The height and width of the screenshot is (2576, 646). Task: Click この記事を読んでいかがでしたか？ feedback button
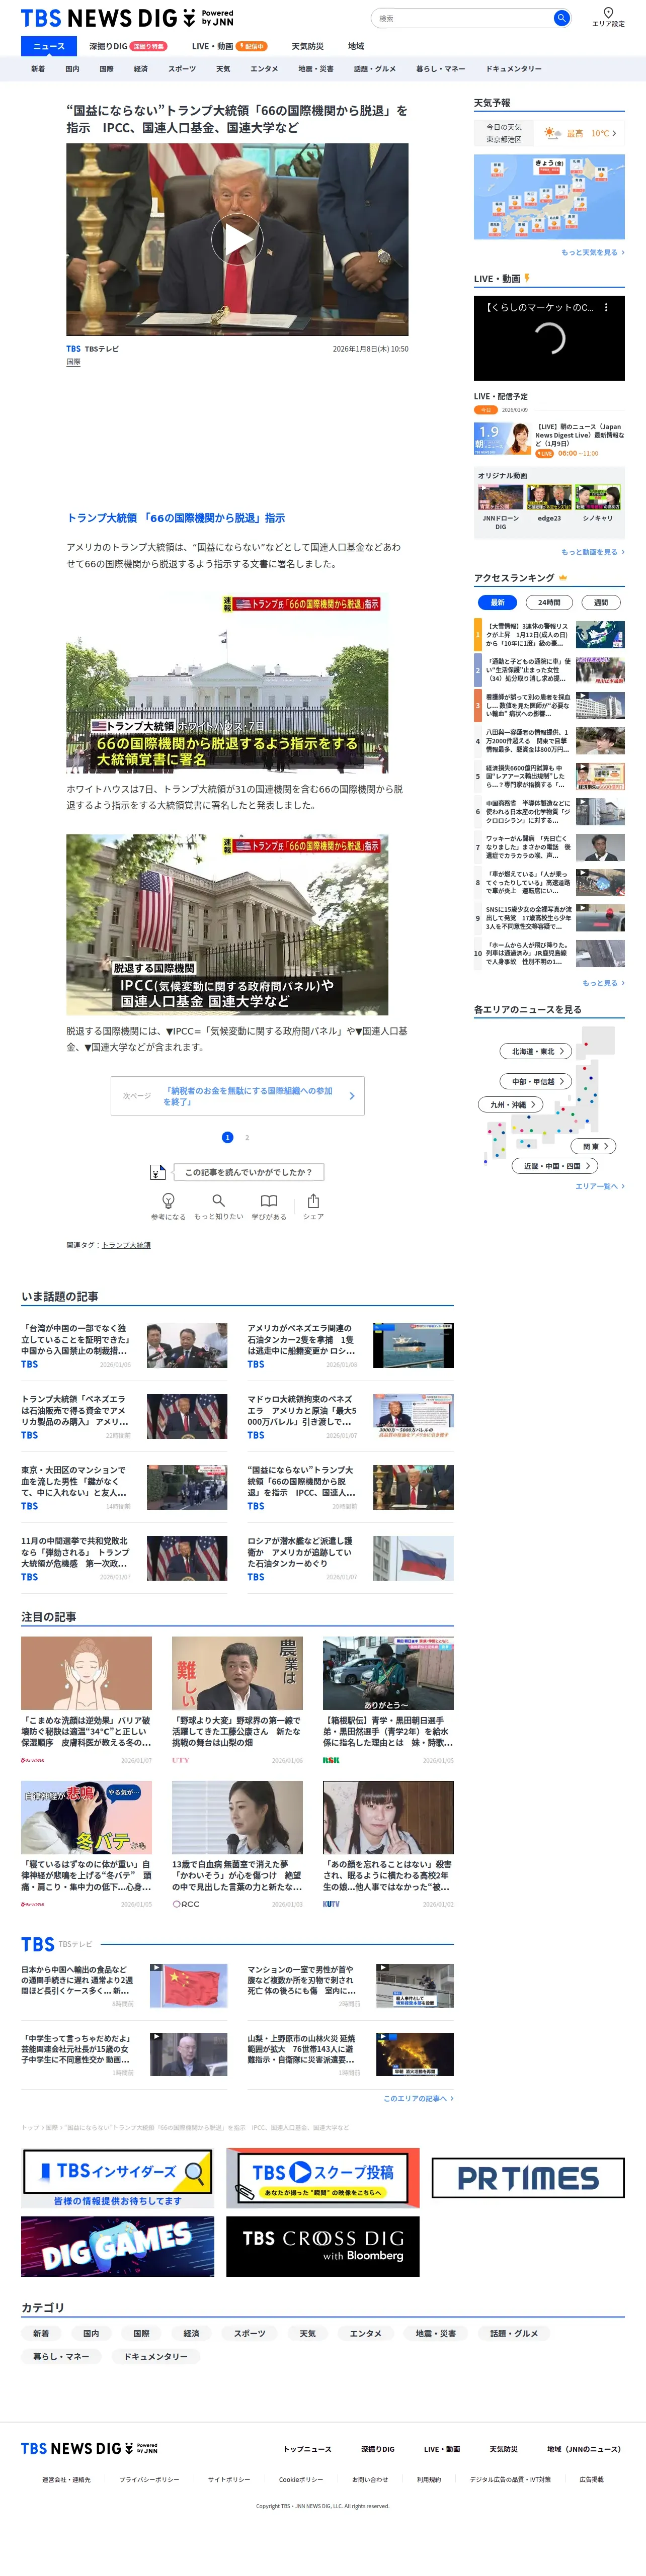248,1172
